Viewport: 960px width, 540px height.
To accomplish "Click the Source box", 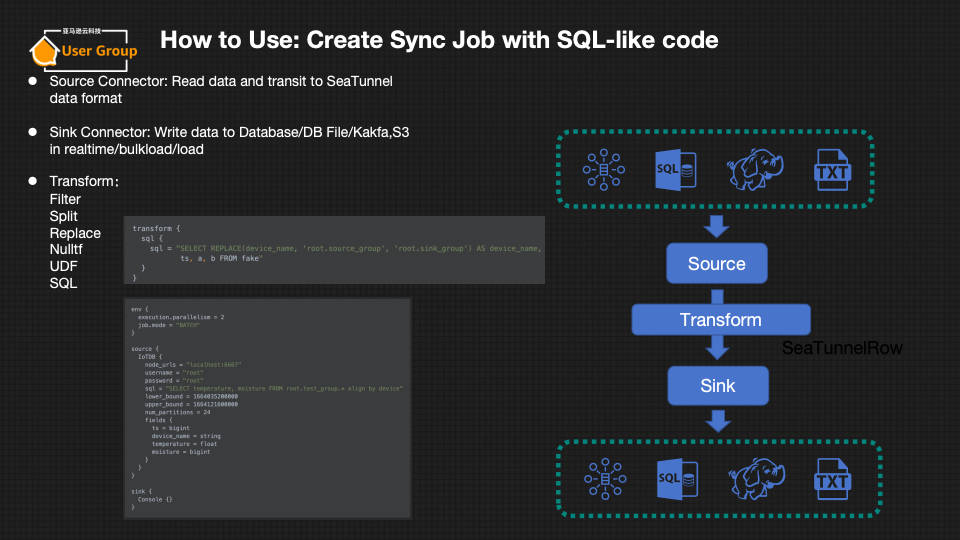I will 716,263.
